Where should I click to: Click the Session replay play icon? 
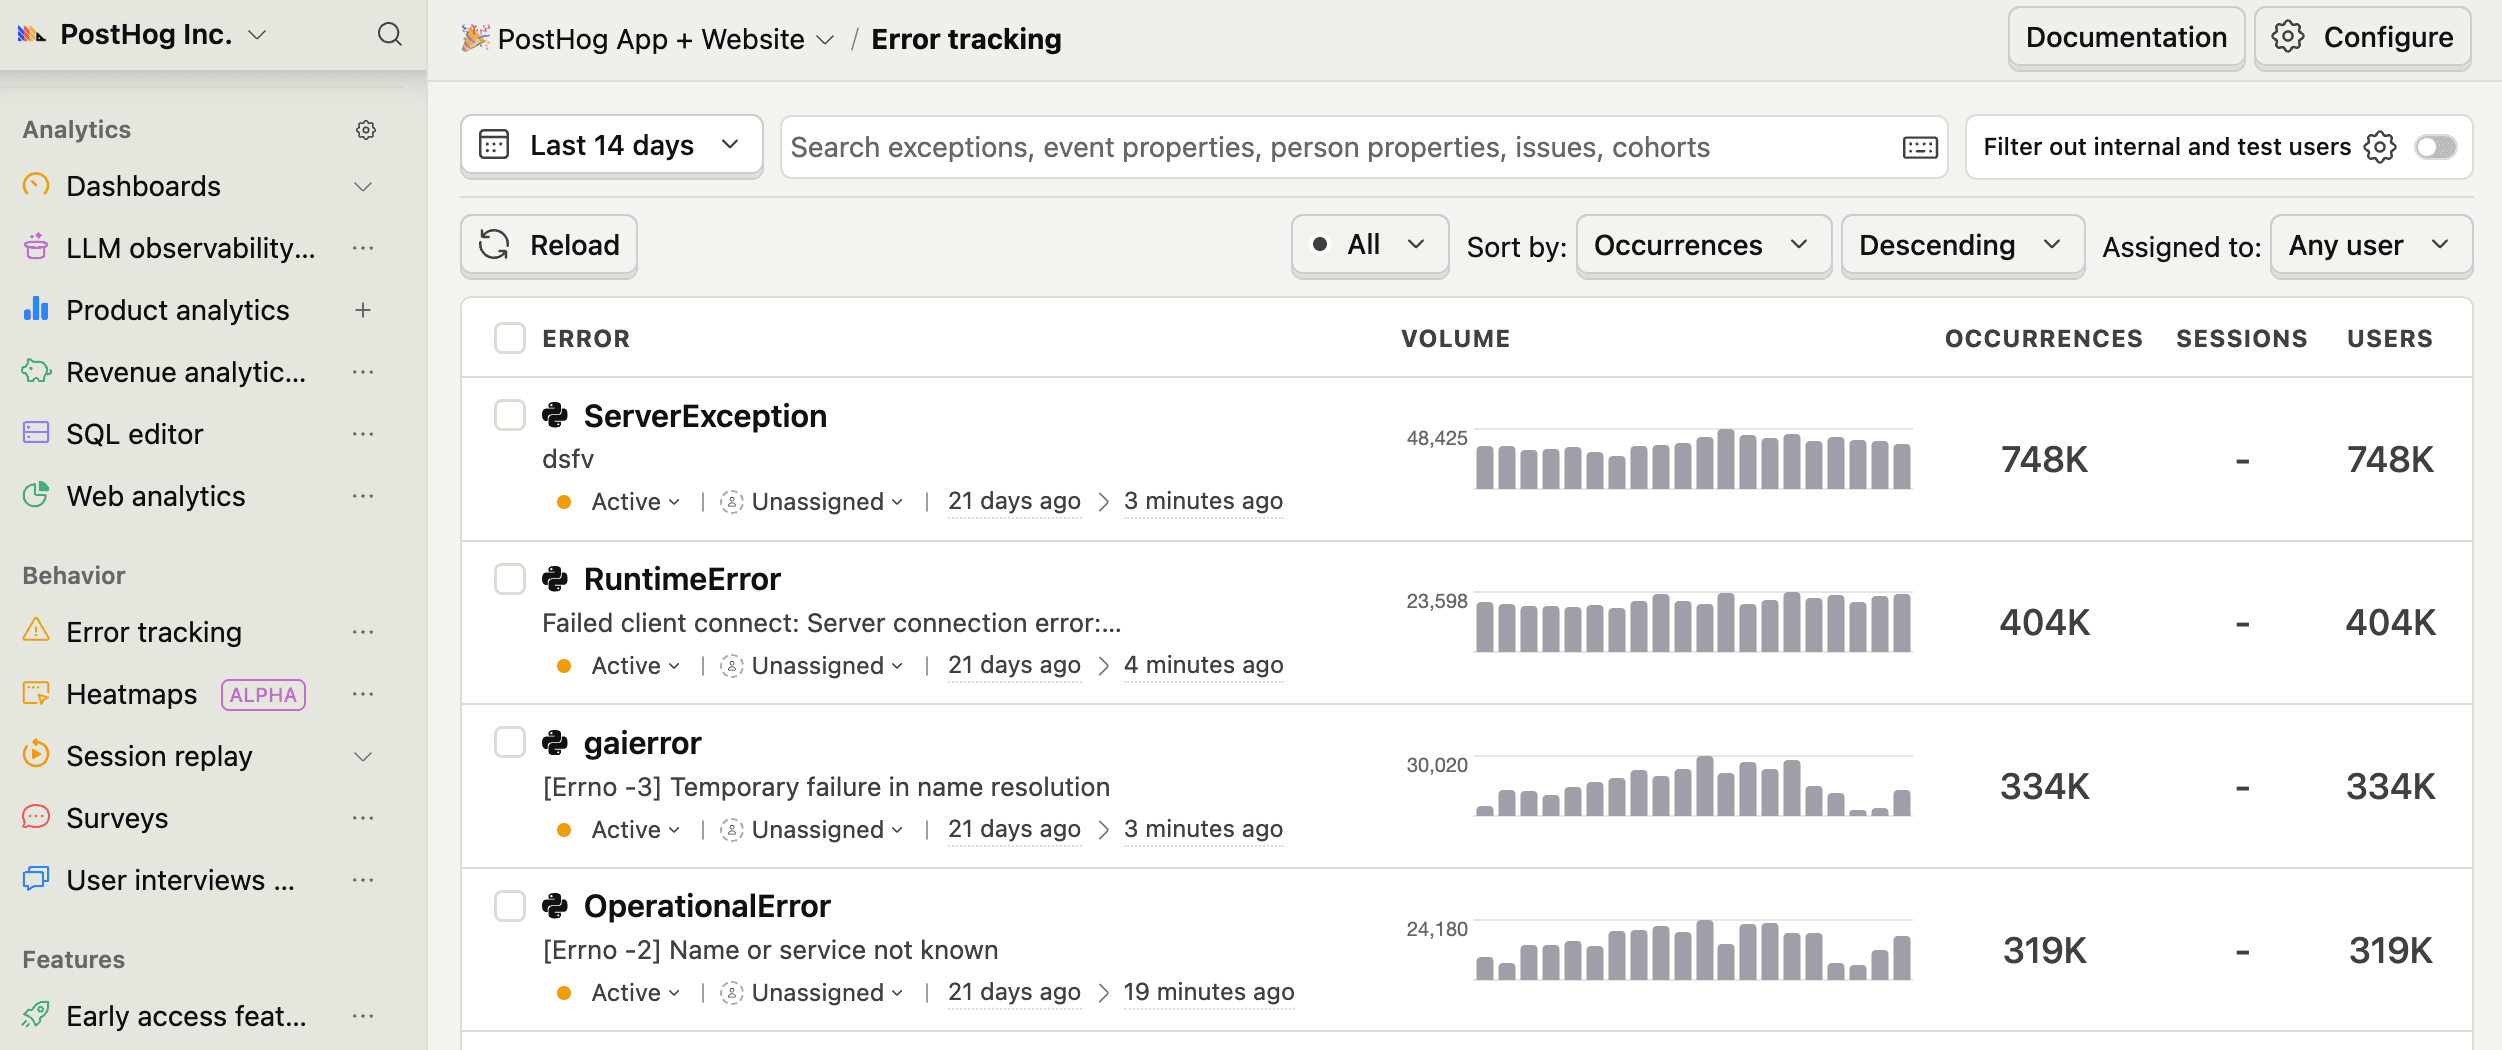(x=36, y=754)
